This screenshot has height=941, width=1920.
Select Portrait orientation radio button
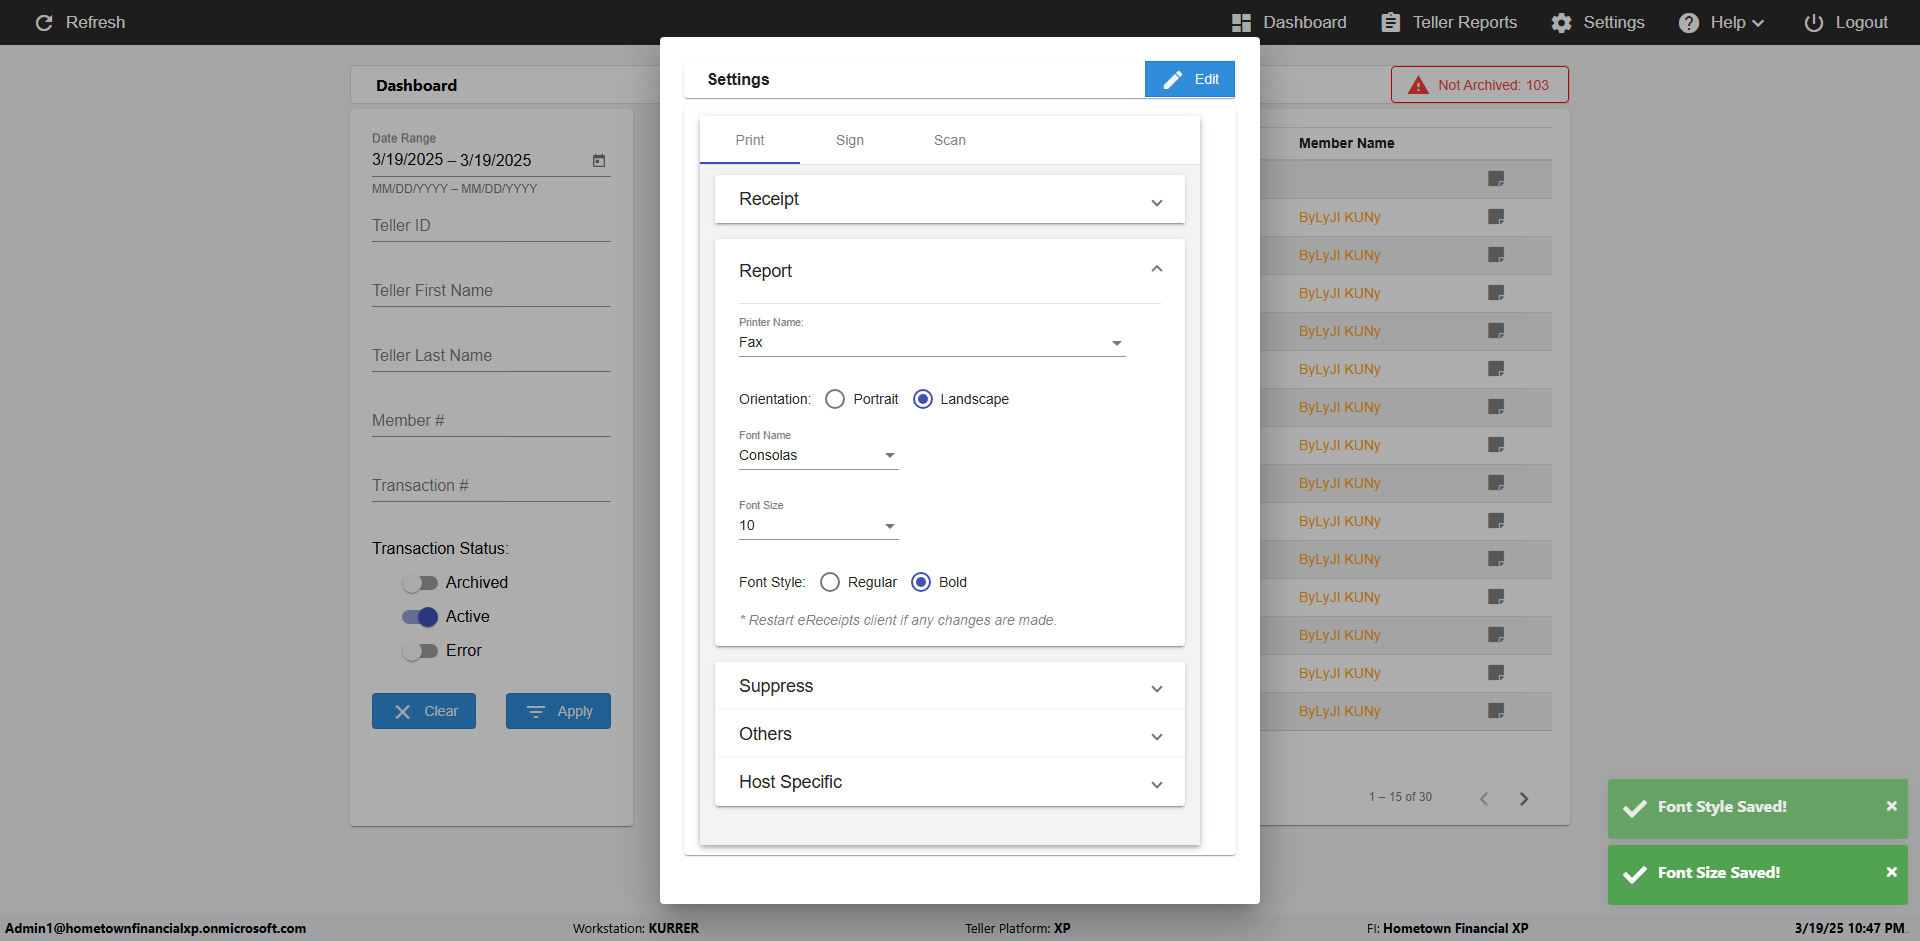pos(835,399)
